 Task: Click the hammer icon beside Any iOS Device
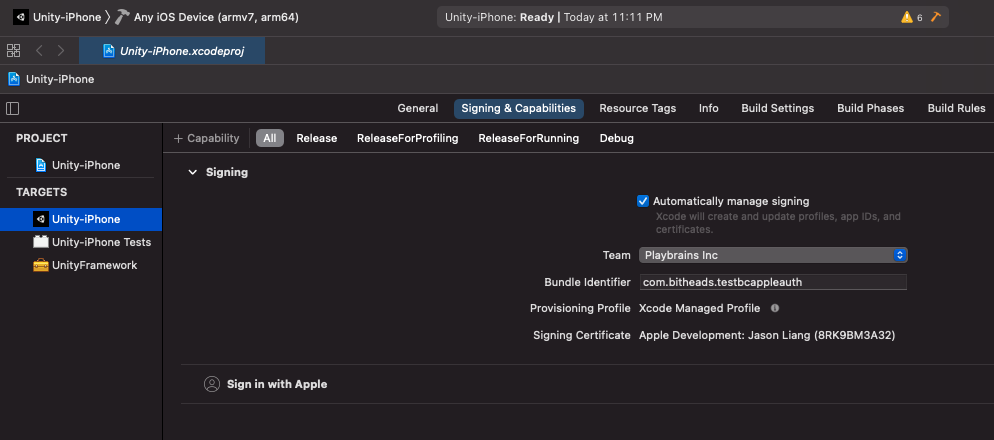click(x=122, y=17)
